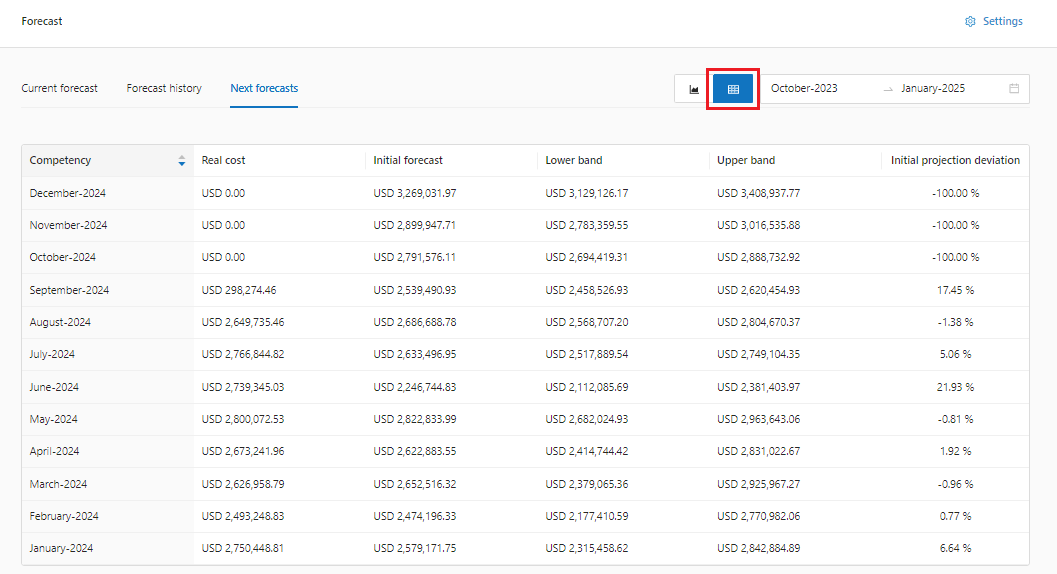Image resolution: width=1057 pixels, height=574 pixels.
Task: Click the June-2024 deviation 21.93 % cell
Action: 955,387
